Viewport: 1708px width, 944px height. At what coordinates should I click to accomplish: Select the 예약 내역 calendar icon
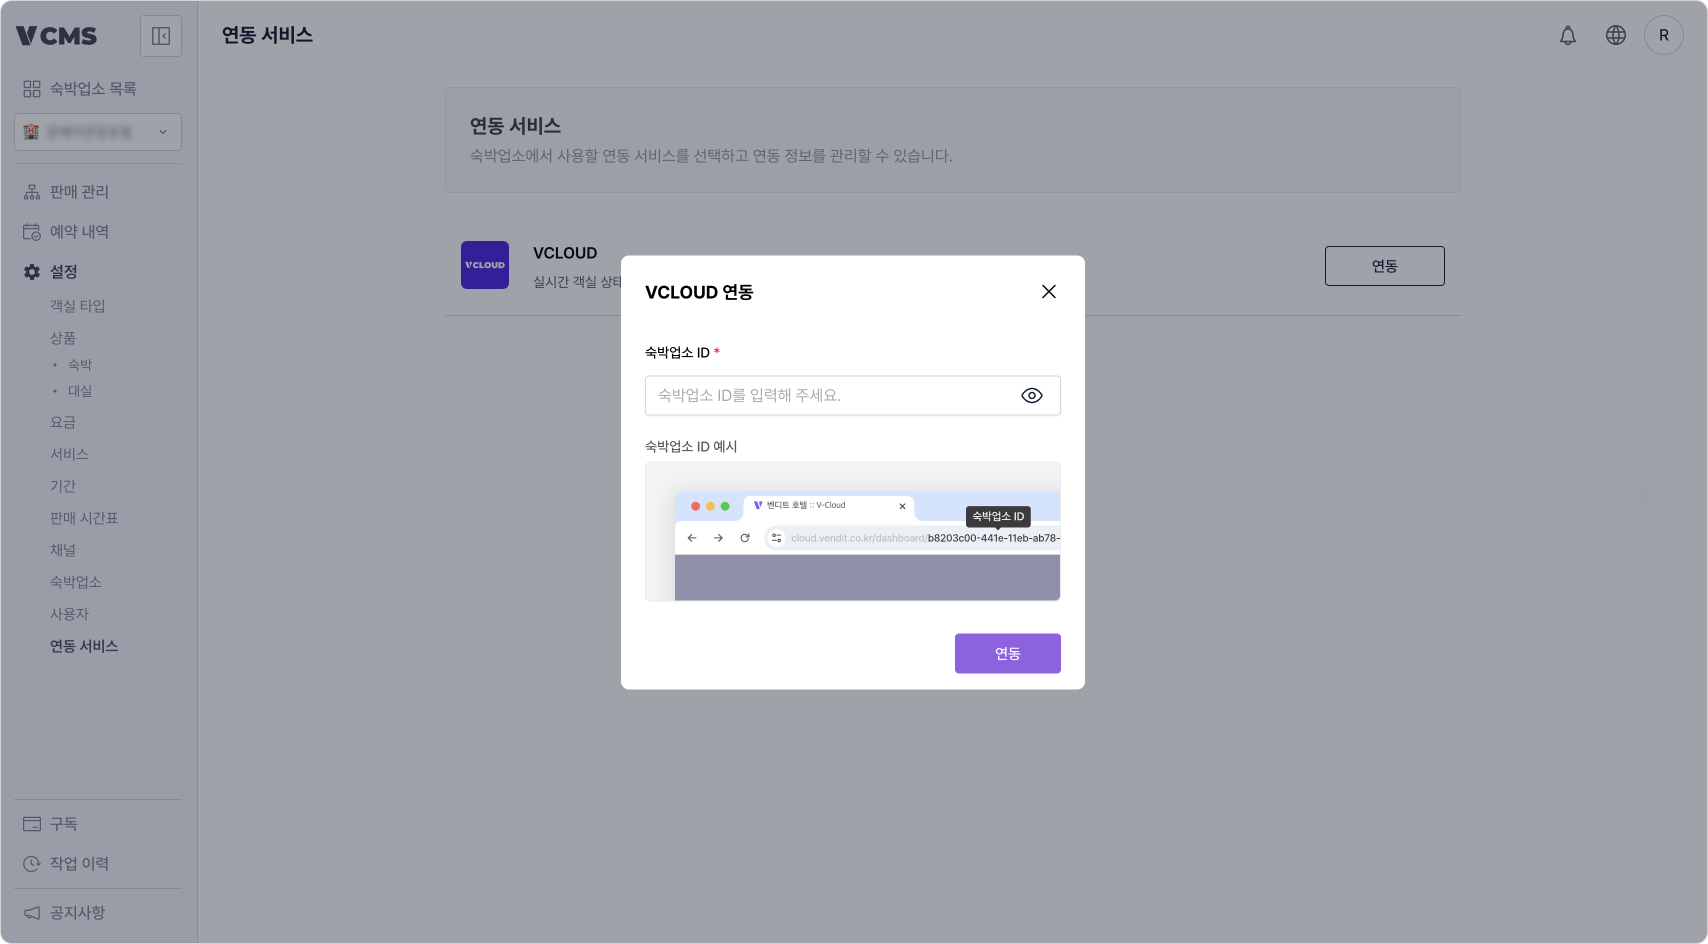[x=30, y=231]
